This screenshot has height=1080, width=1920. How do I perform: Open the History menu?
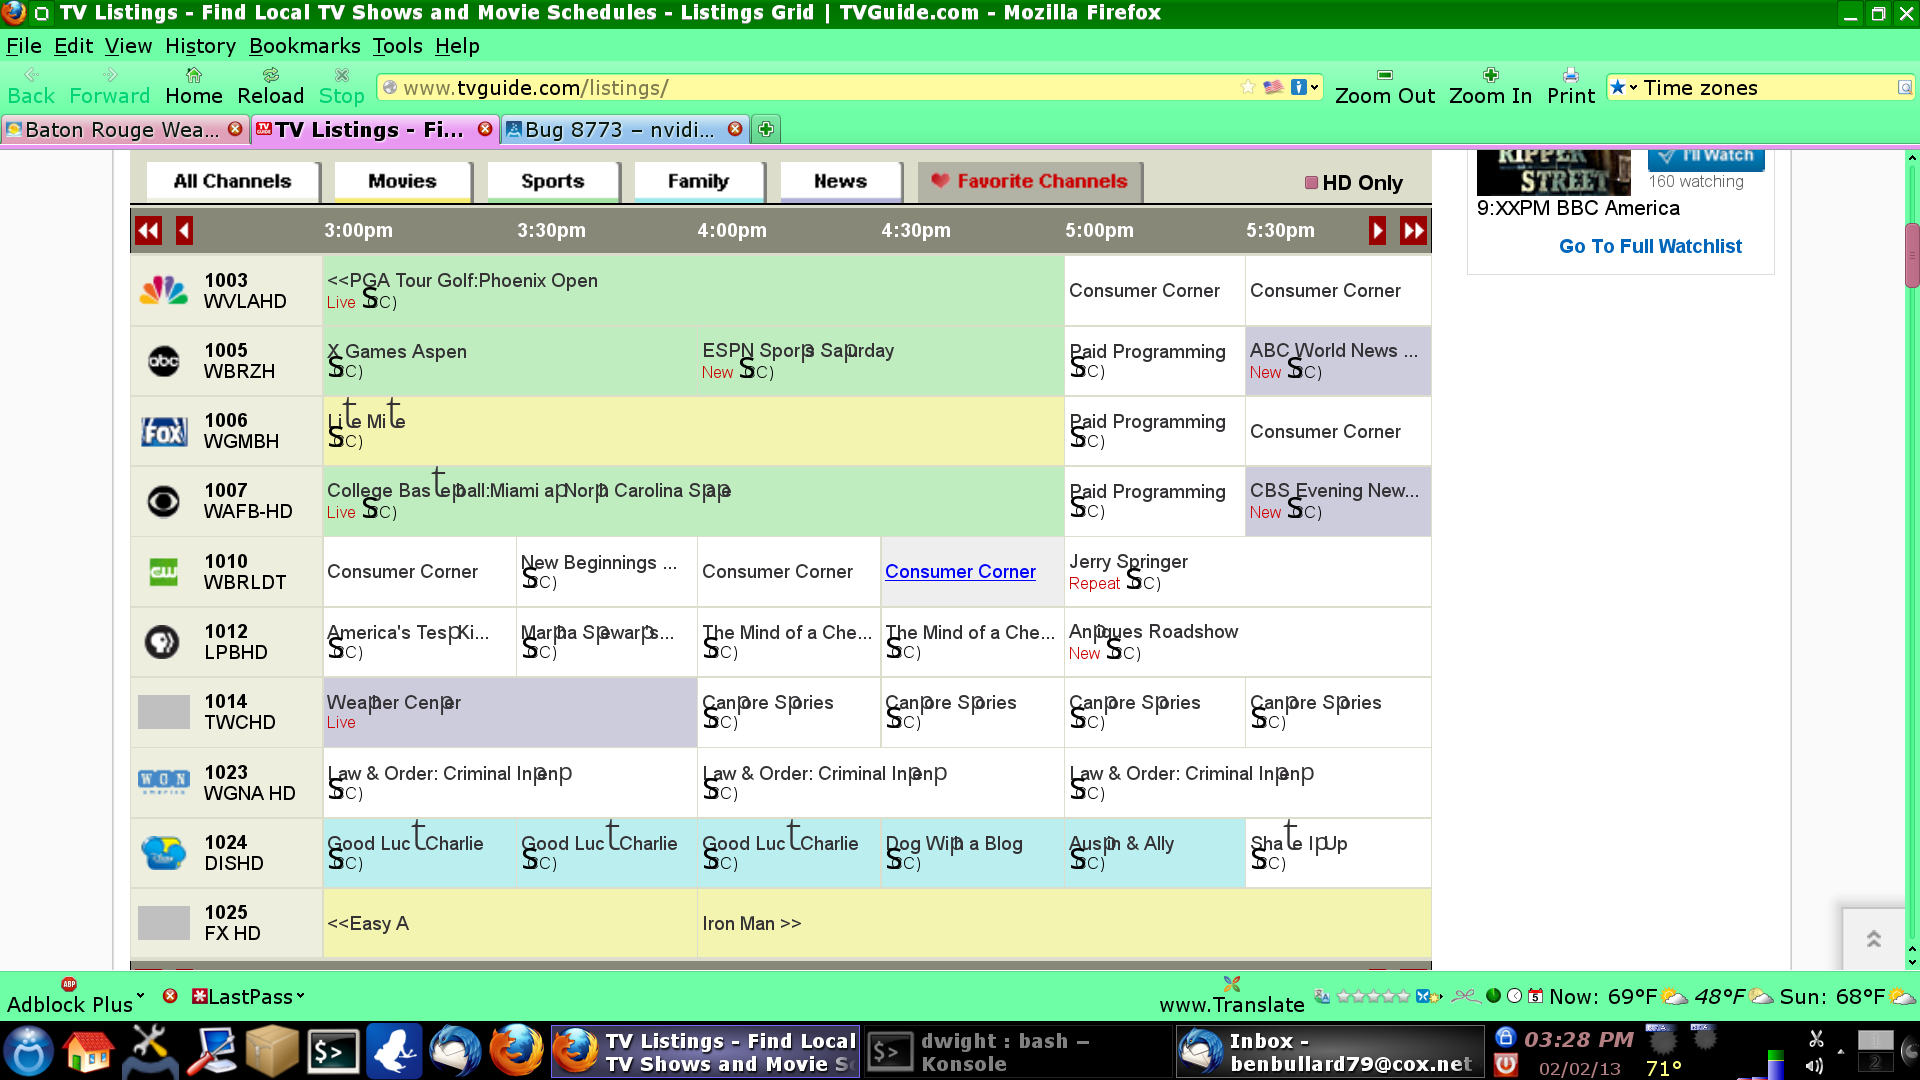[x=200, y=46]
